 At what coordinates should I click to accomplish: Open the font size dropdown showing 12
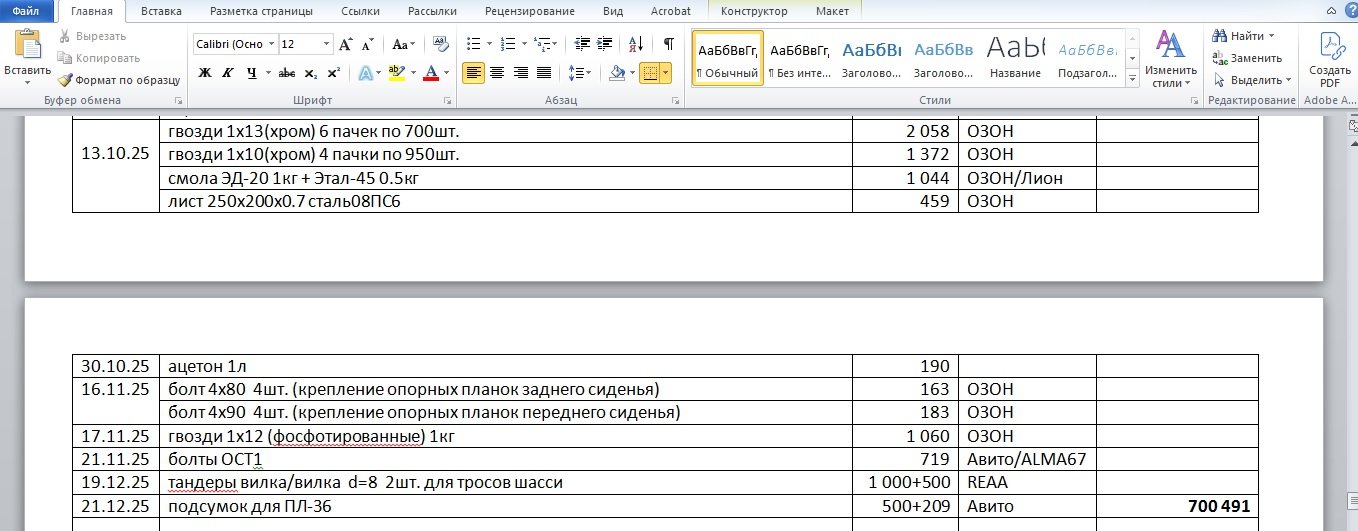click(326, 45)
